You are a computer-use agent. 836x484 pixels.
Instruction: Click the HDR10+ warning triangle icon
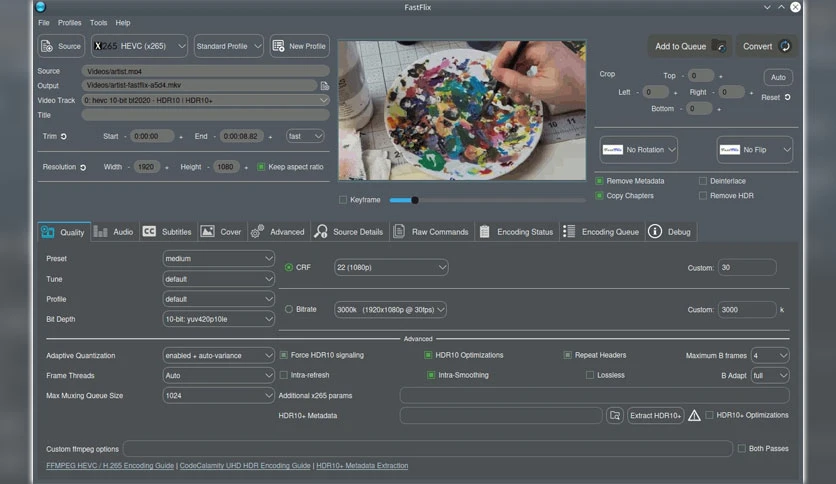pos(694,416)
